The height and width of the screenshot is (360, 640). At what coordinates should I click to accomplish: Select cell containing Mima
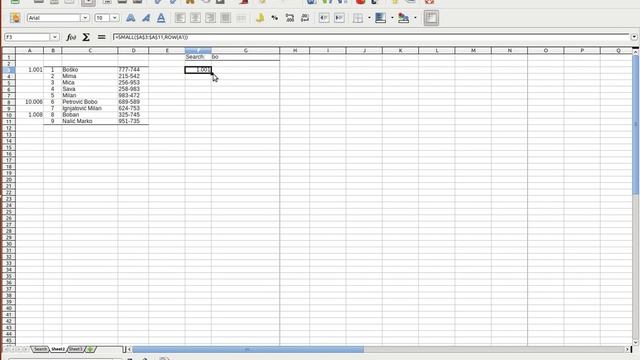click(90, 76)
